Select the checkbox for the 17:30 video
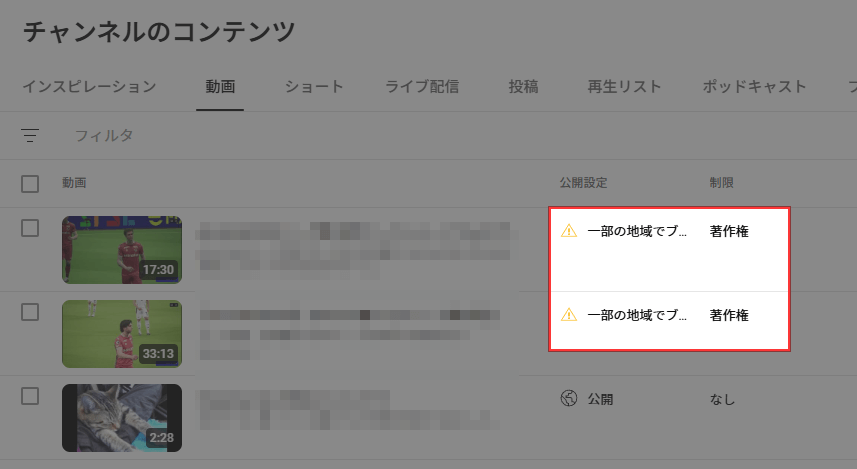The height and width of the screenshot is (469, 857). pyautogui.click(x=30, y=228)
